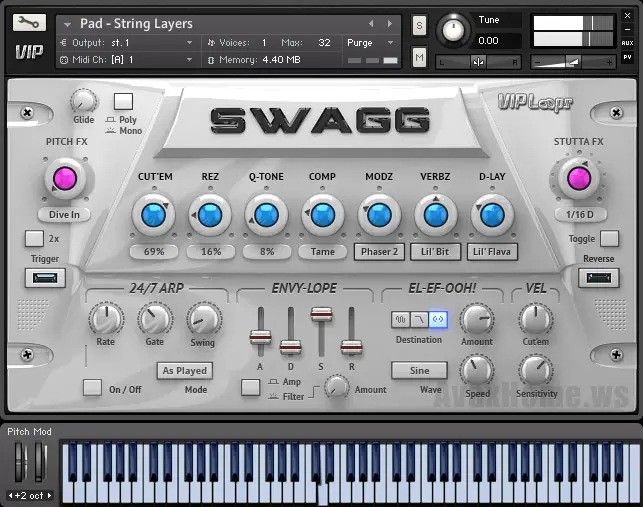Click the 8% Q-TONE value field
The height and width of the screenshot is (507, 643).
coord(267,251)
